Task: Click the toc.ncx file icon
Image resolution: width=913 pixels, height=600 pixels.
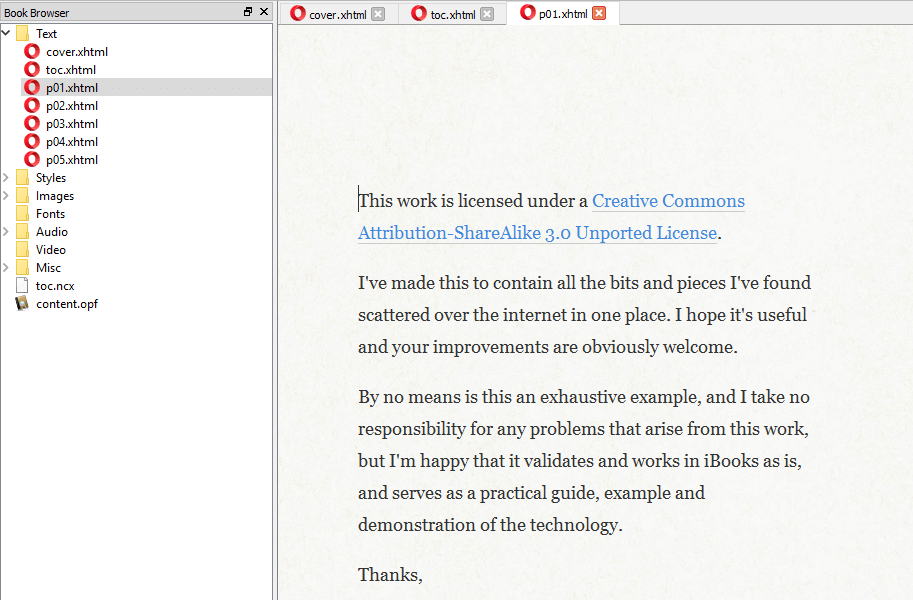Action: tap(22, 285)
